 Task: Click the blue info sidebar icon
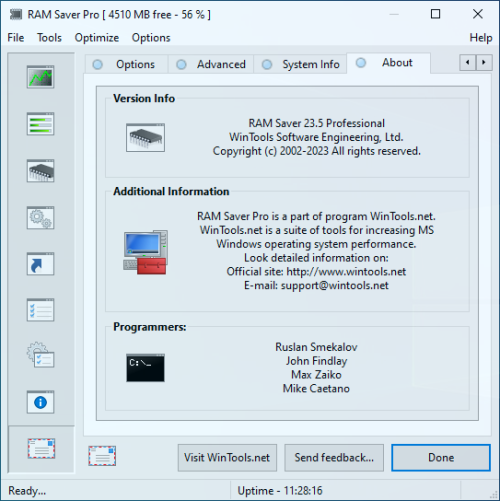(x=40, y=402)
